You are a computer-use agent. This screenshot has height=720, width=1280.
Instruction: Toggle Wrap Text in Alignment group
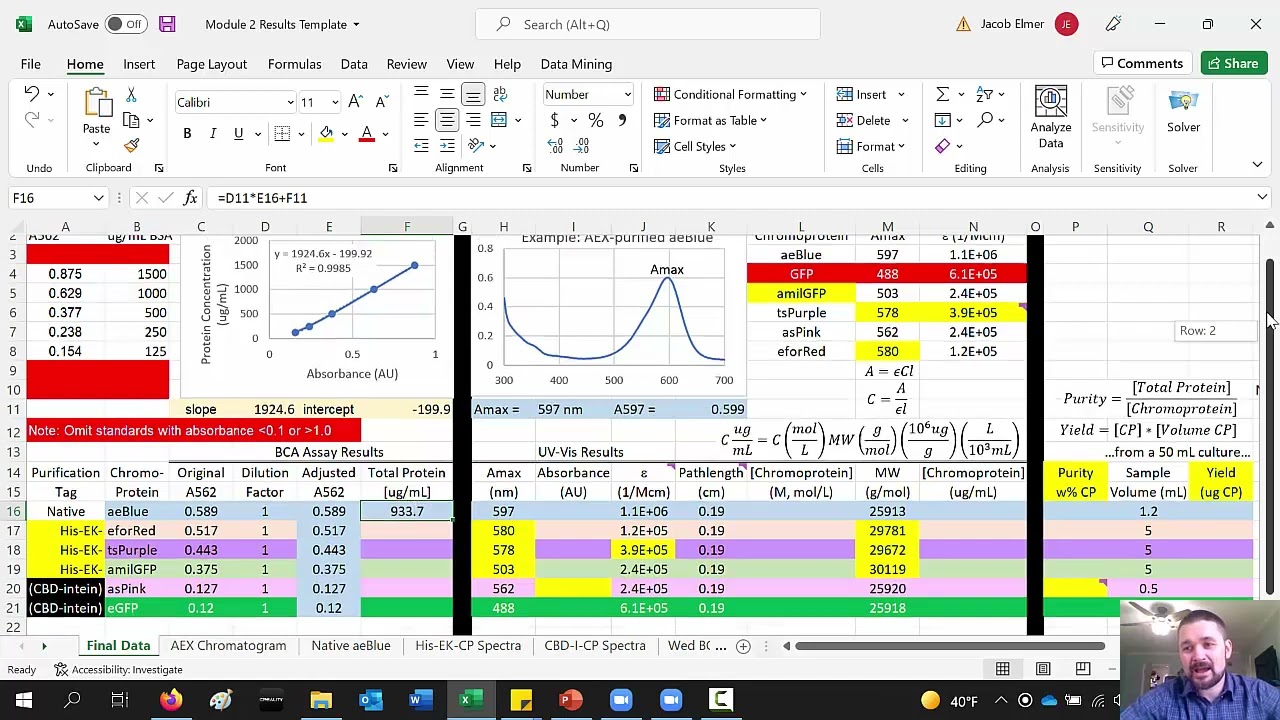click(x=499, y=94)
